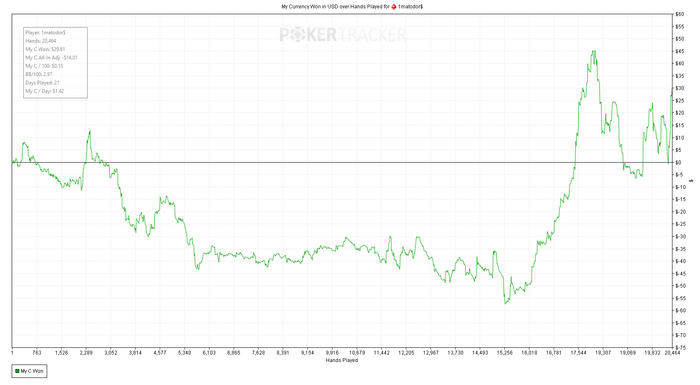Select the 'My C All-In Adj: -$14.01' line

coord(51,58)
